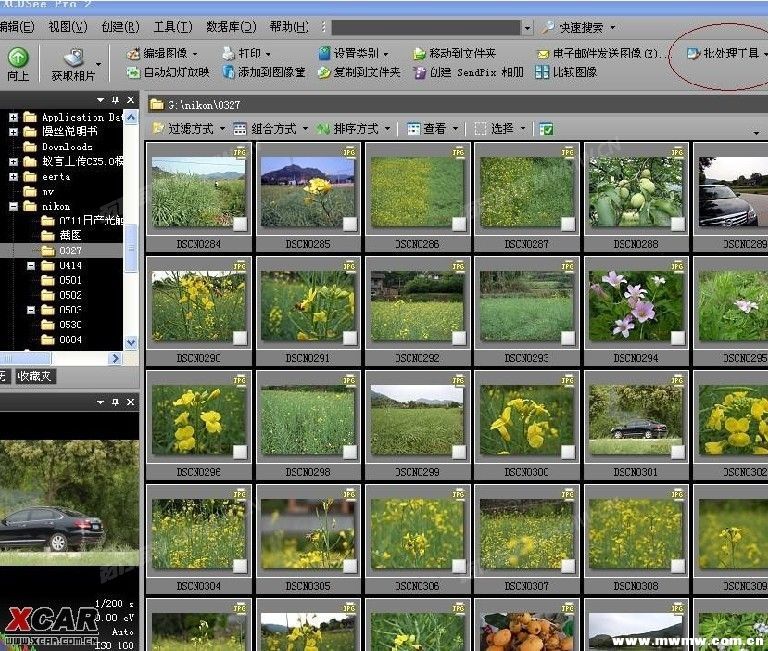This screenshot has width=768, height=651.
Task: Select the eerta folder in tree
Action: (47, 176)
